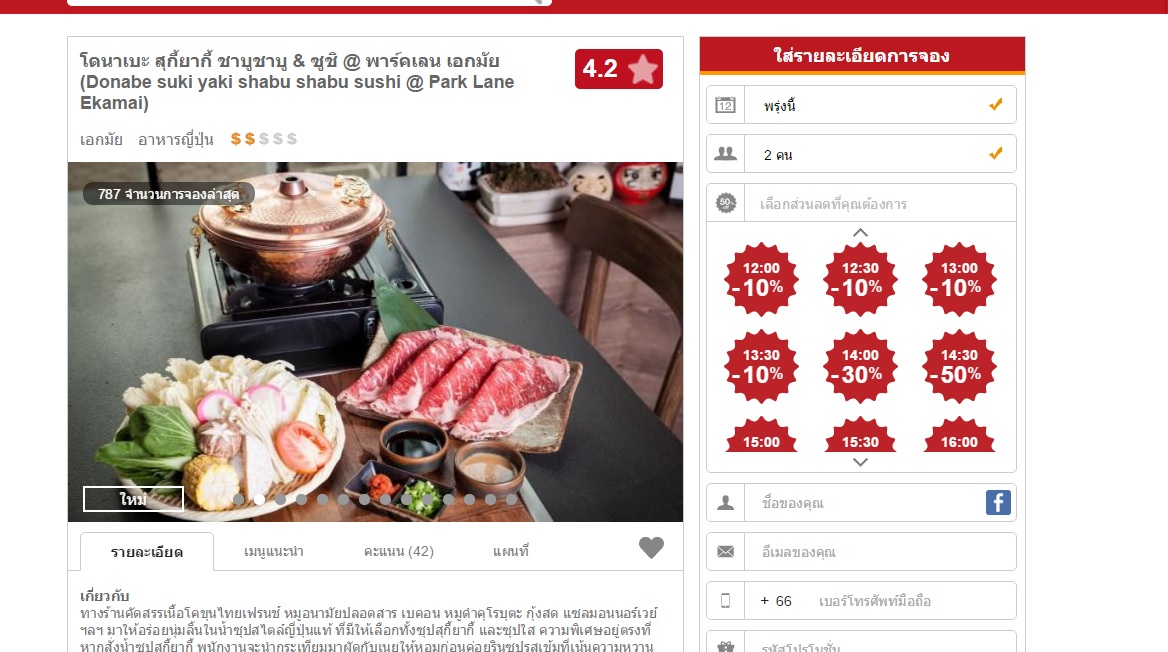Click the email address input field
The width and height of the screenshot is (1168, 652).
click(x=861, y=551)
